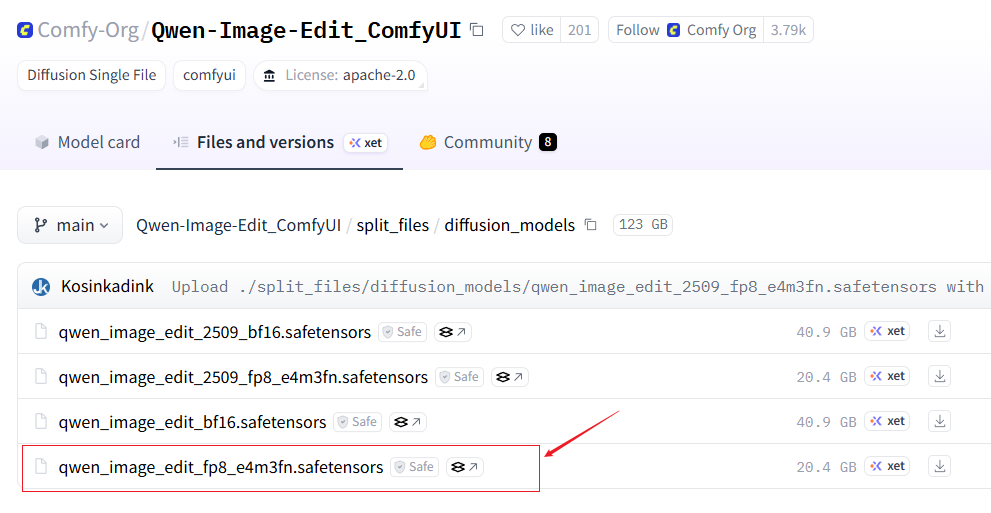Click the 40.9 GB size of 2509_bf16 file
The height and width of the screenshot is (513, 991).
coord(826,332)
